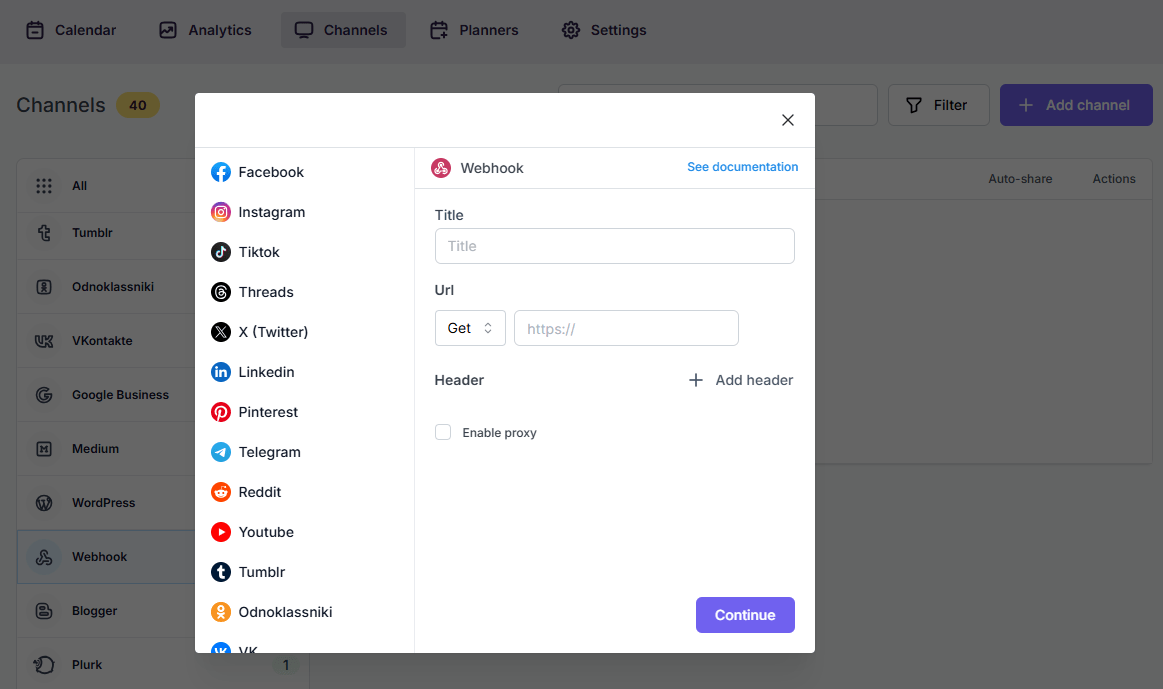The width and height of the screenshot is (1163, 689).
Task: Click the Continue button
Action: click(745, 615)
